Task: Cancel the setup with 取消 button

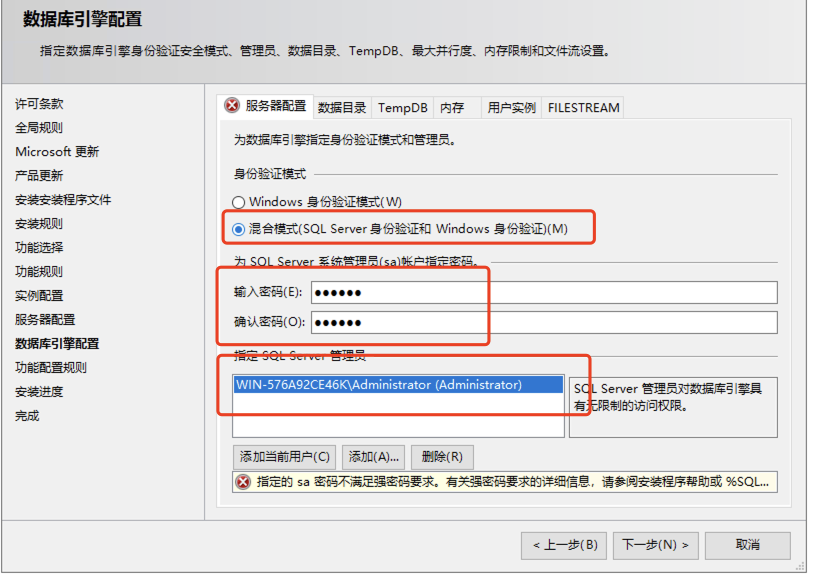Action: click(747, 545)
